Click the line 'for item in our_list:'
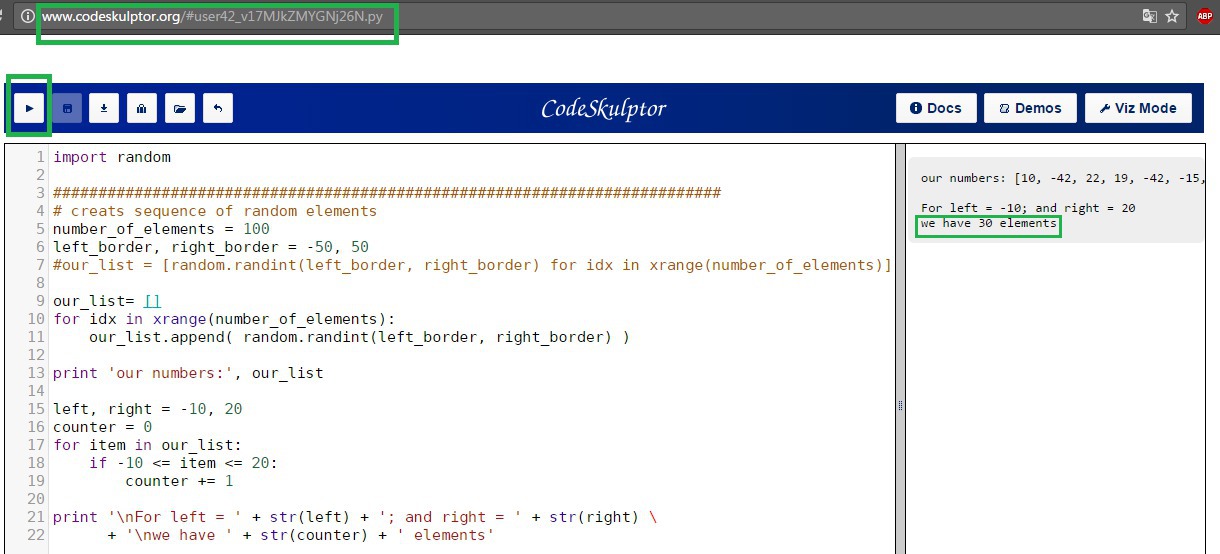This screenshot has height=554, width=1220. tap(148, 445)
